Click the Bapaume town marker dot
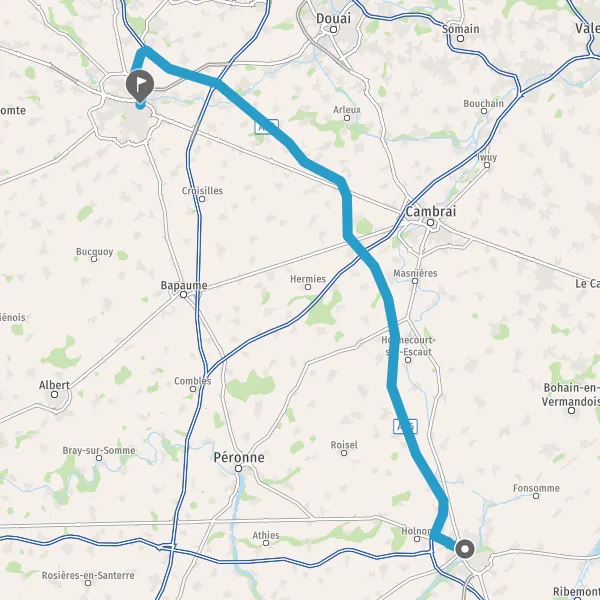The image size is (600, 600). (184, 295)
